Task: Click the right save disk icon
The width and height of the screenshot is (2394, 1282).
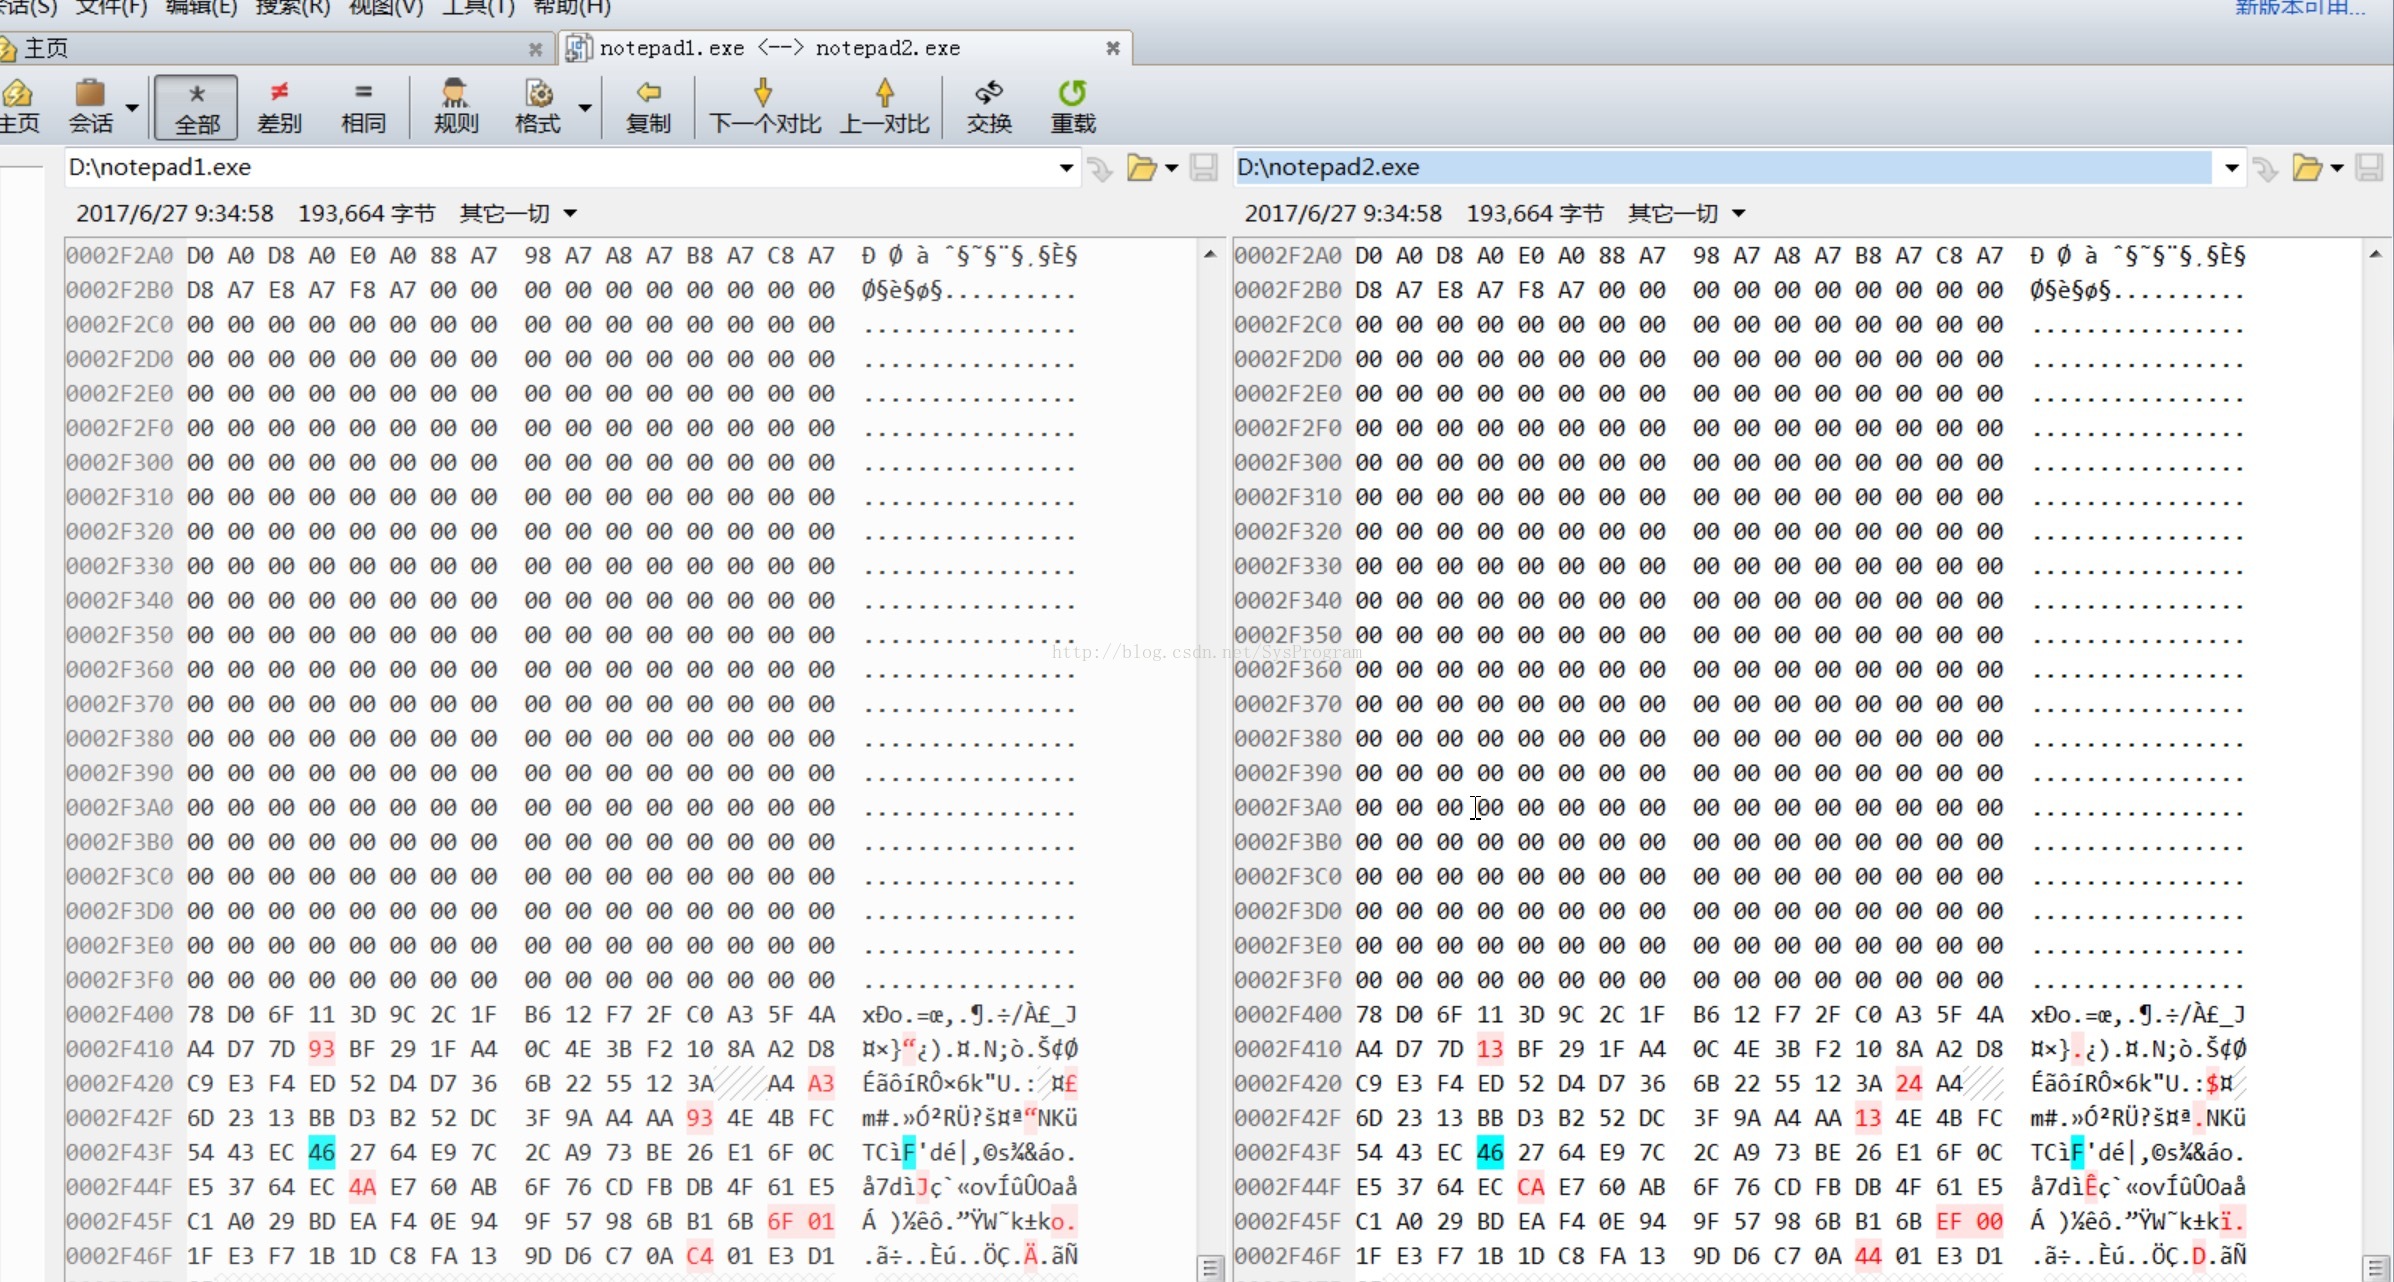Action: coord(2369,167)
